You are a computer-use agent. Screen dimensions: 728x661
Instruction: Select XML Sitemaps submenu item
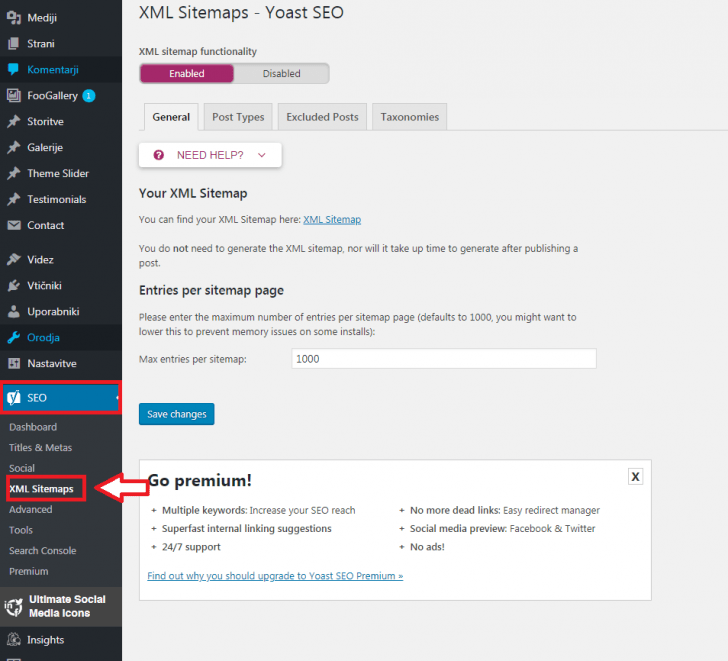(42, 489)
